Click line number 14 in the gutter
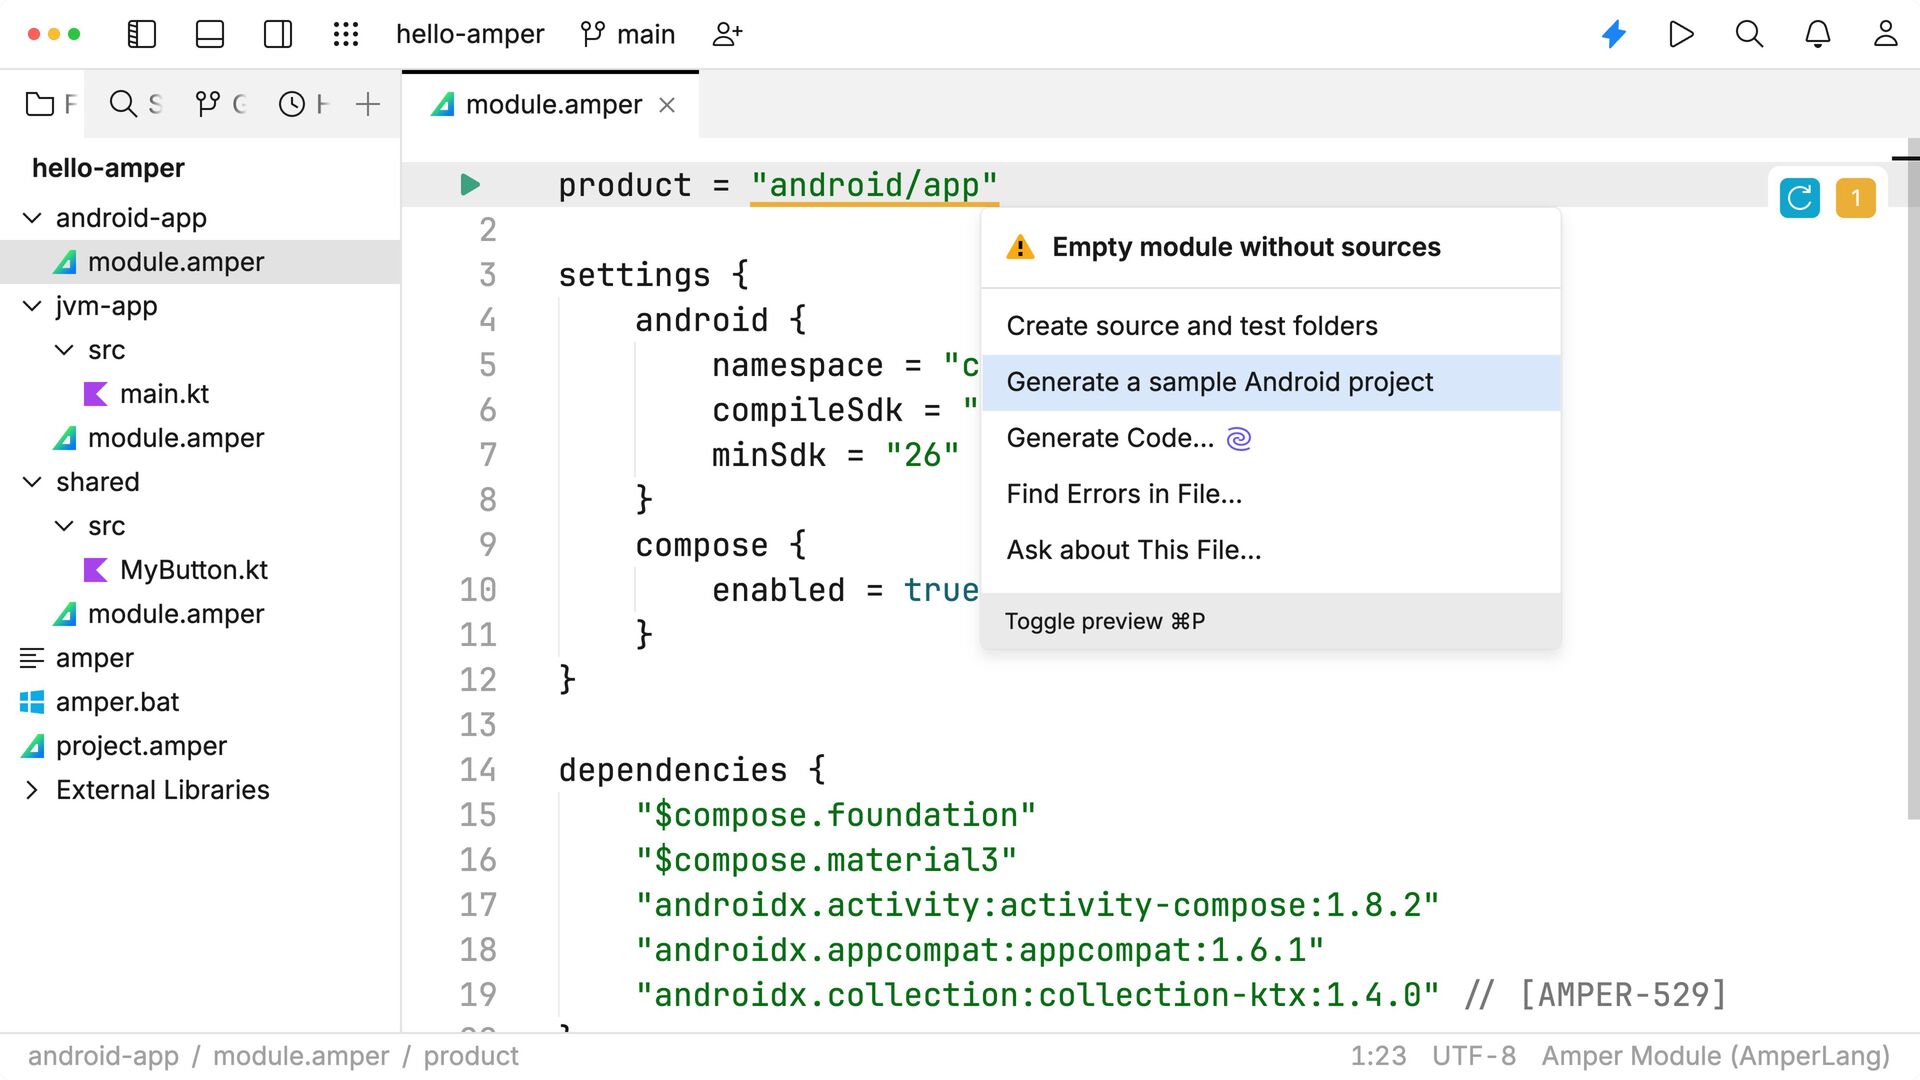The width and height of the screenshot is (1920, 1080). [478, 770]
